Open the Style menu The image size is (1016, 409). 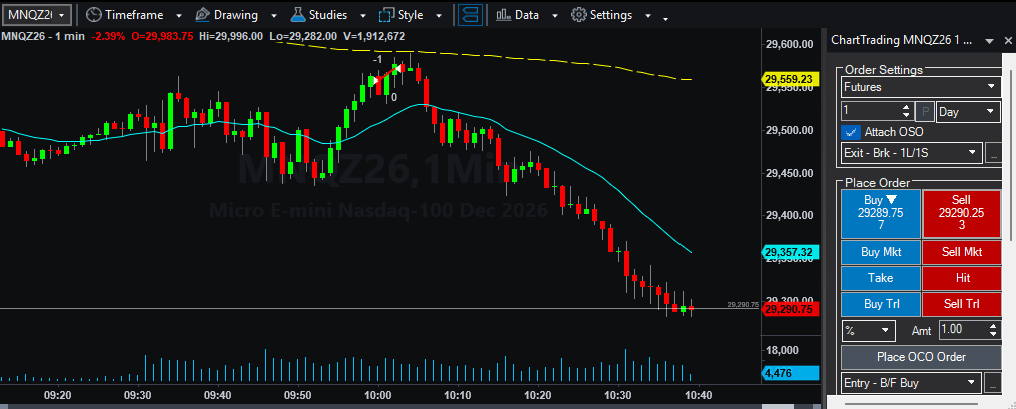(x=401, y=14)
